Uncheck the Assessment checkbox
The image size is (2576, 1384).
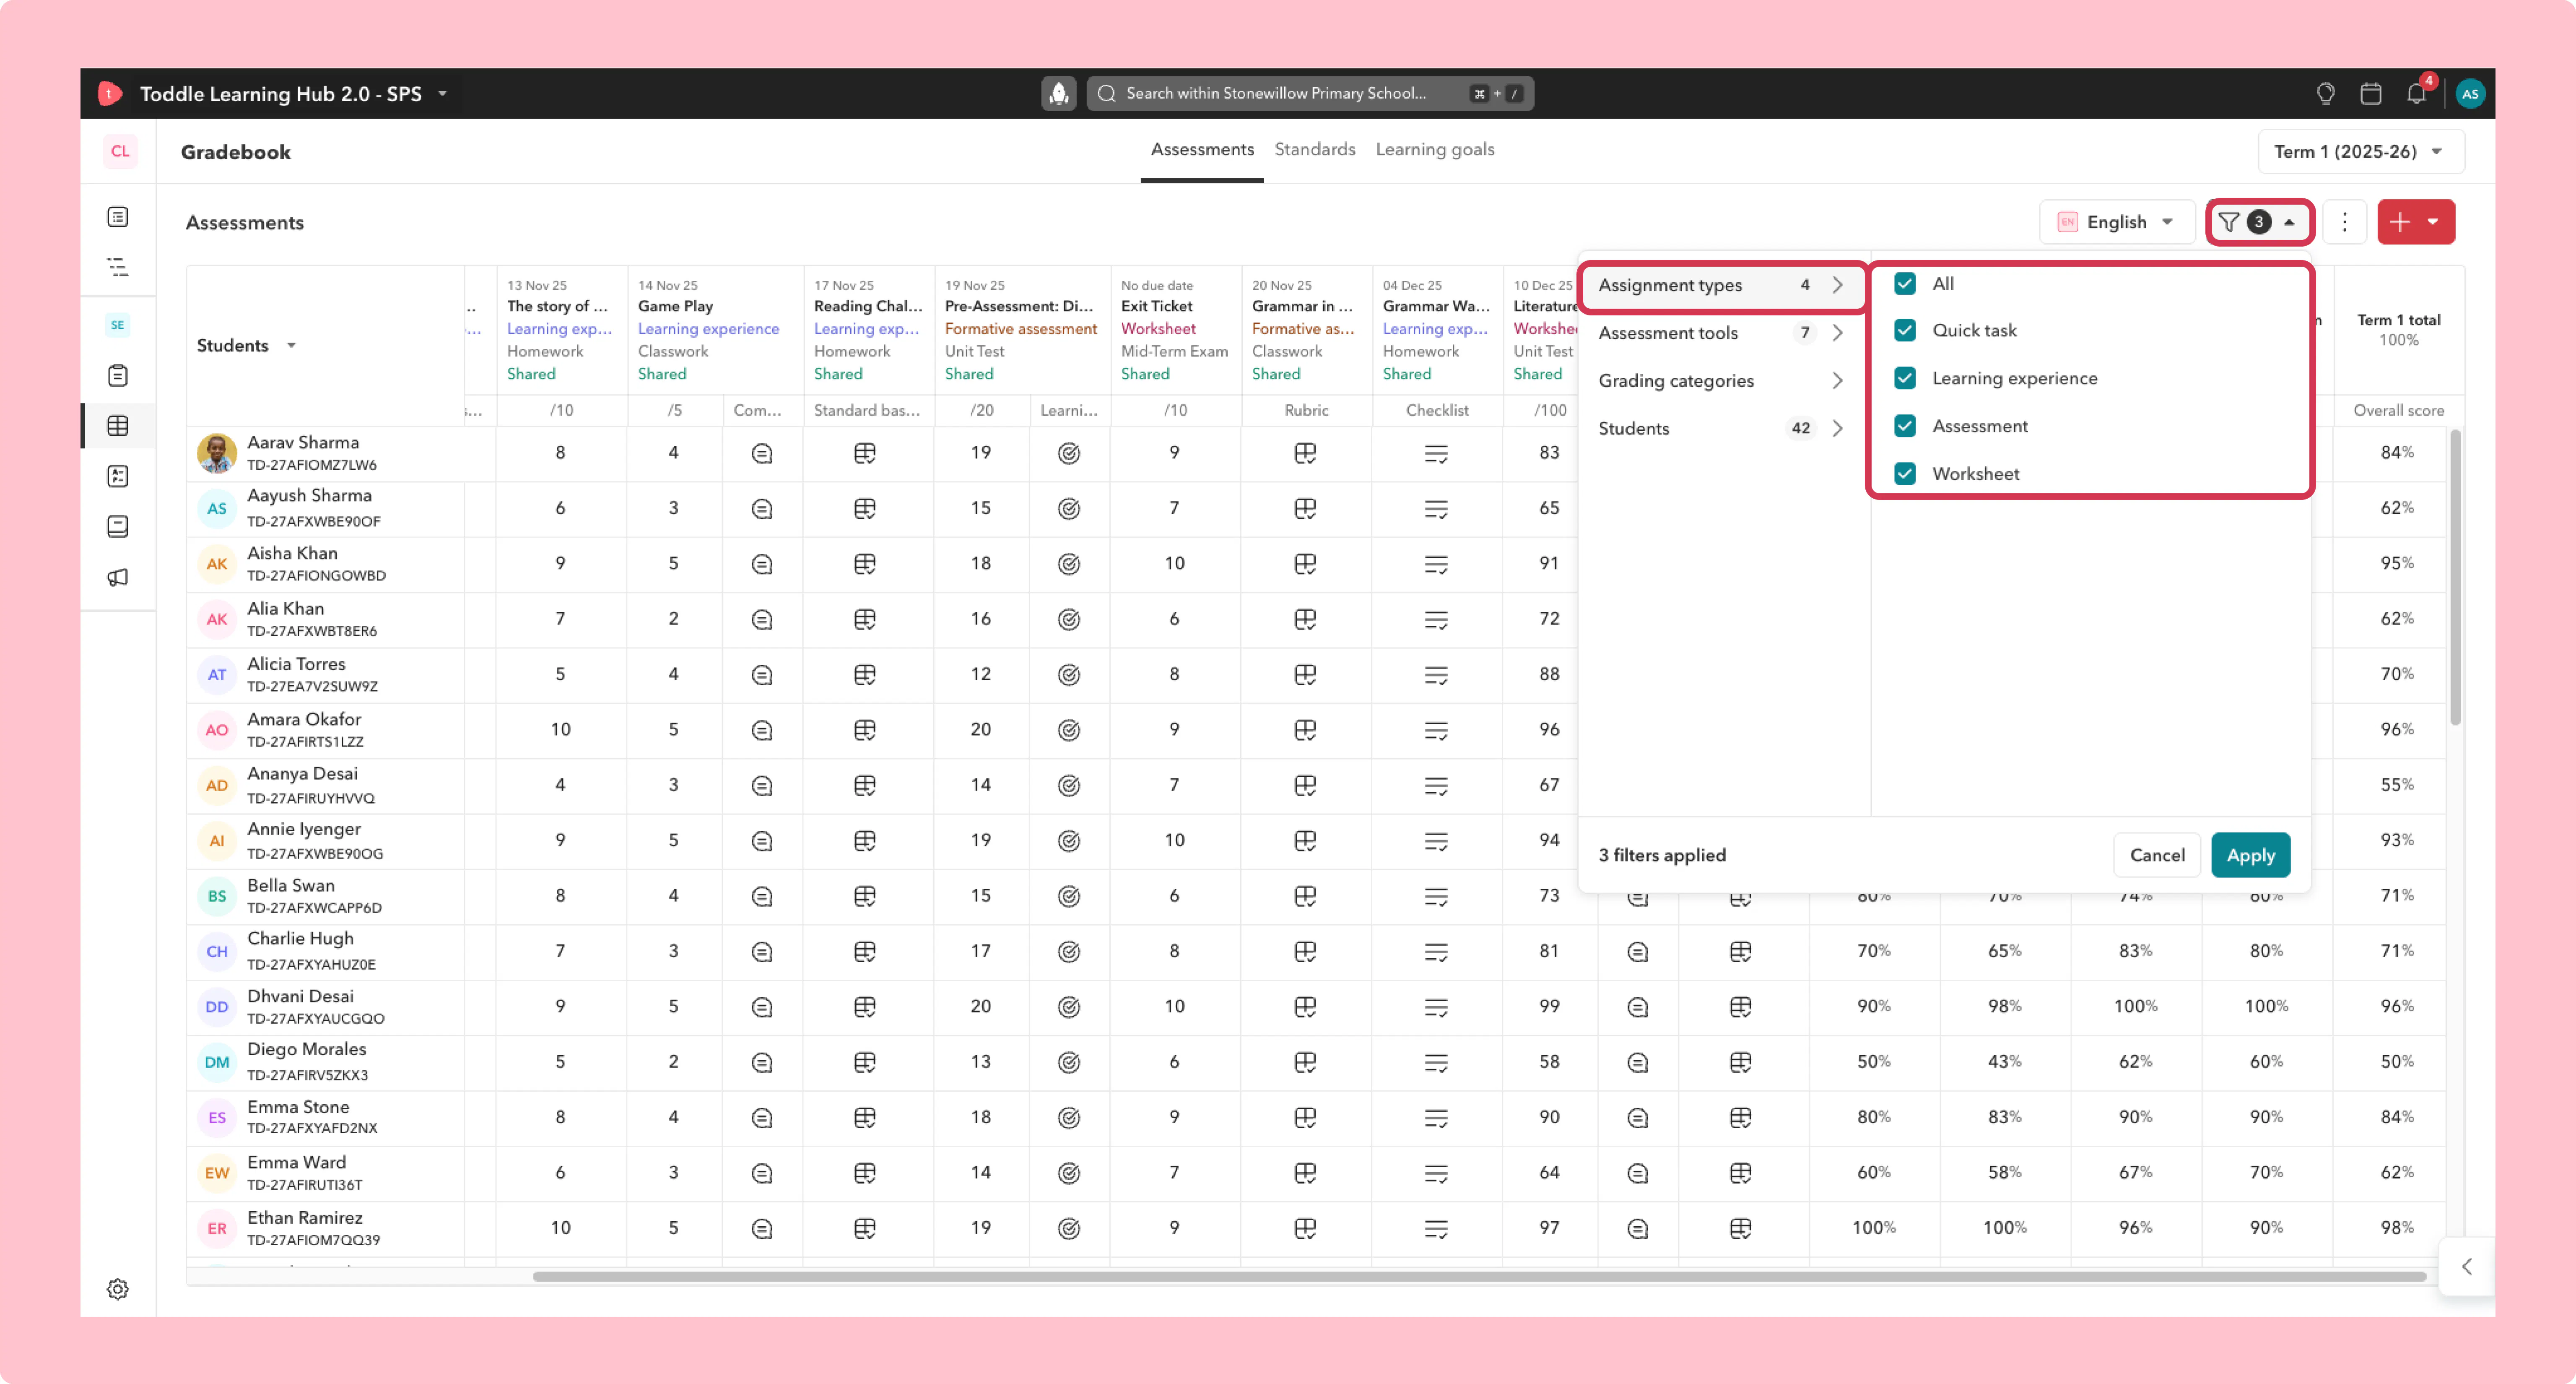click(x=1905, y=426)
